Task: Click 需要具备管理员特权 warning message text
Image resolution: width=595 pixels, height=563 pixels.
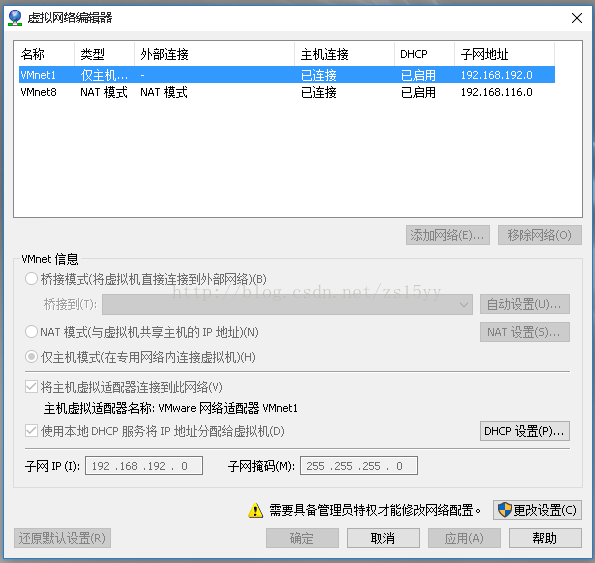Action: point(375,510)
